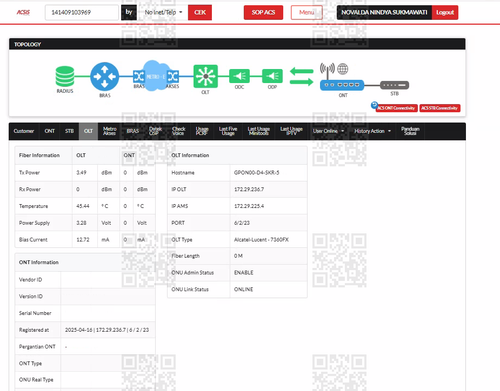This screenshot has height=391, width=500.
Task: Click the blue refresh icon near ACS ONT Connectivity
Action: point(374,105)
